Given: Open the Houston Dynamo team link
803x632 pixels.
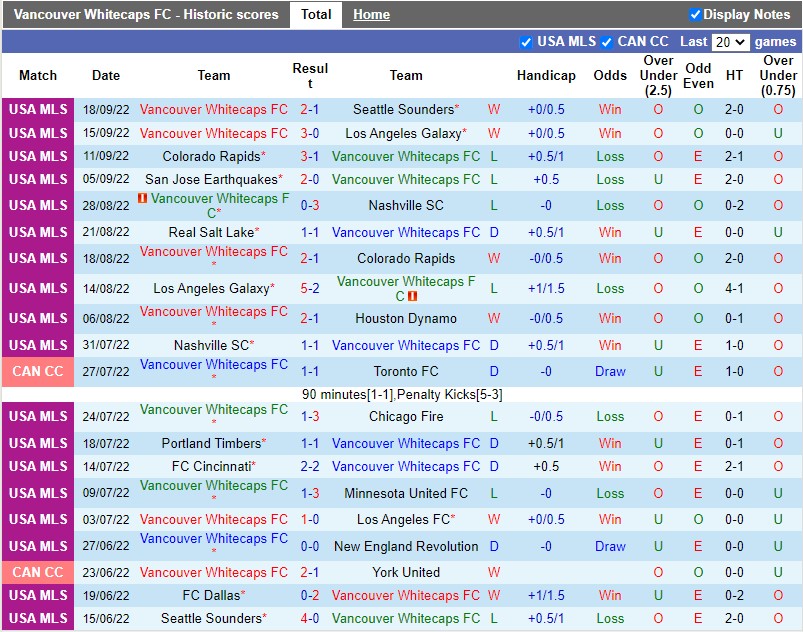Looking at the screenshot, I should 406,319.
